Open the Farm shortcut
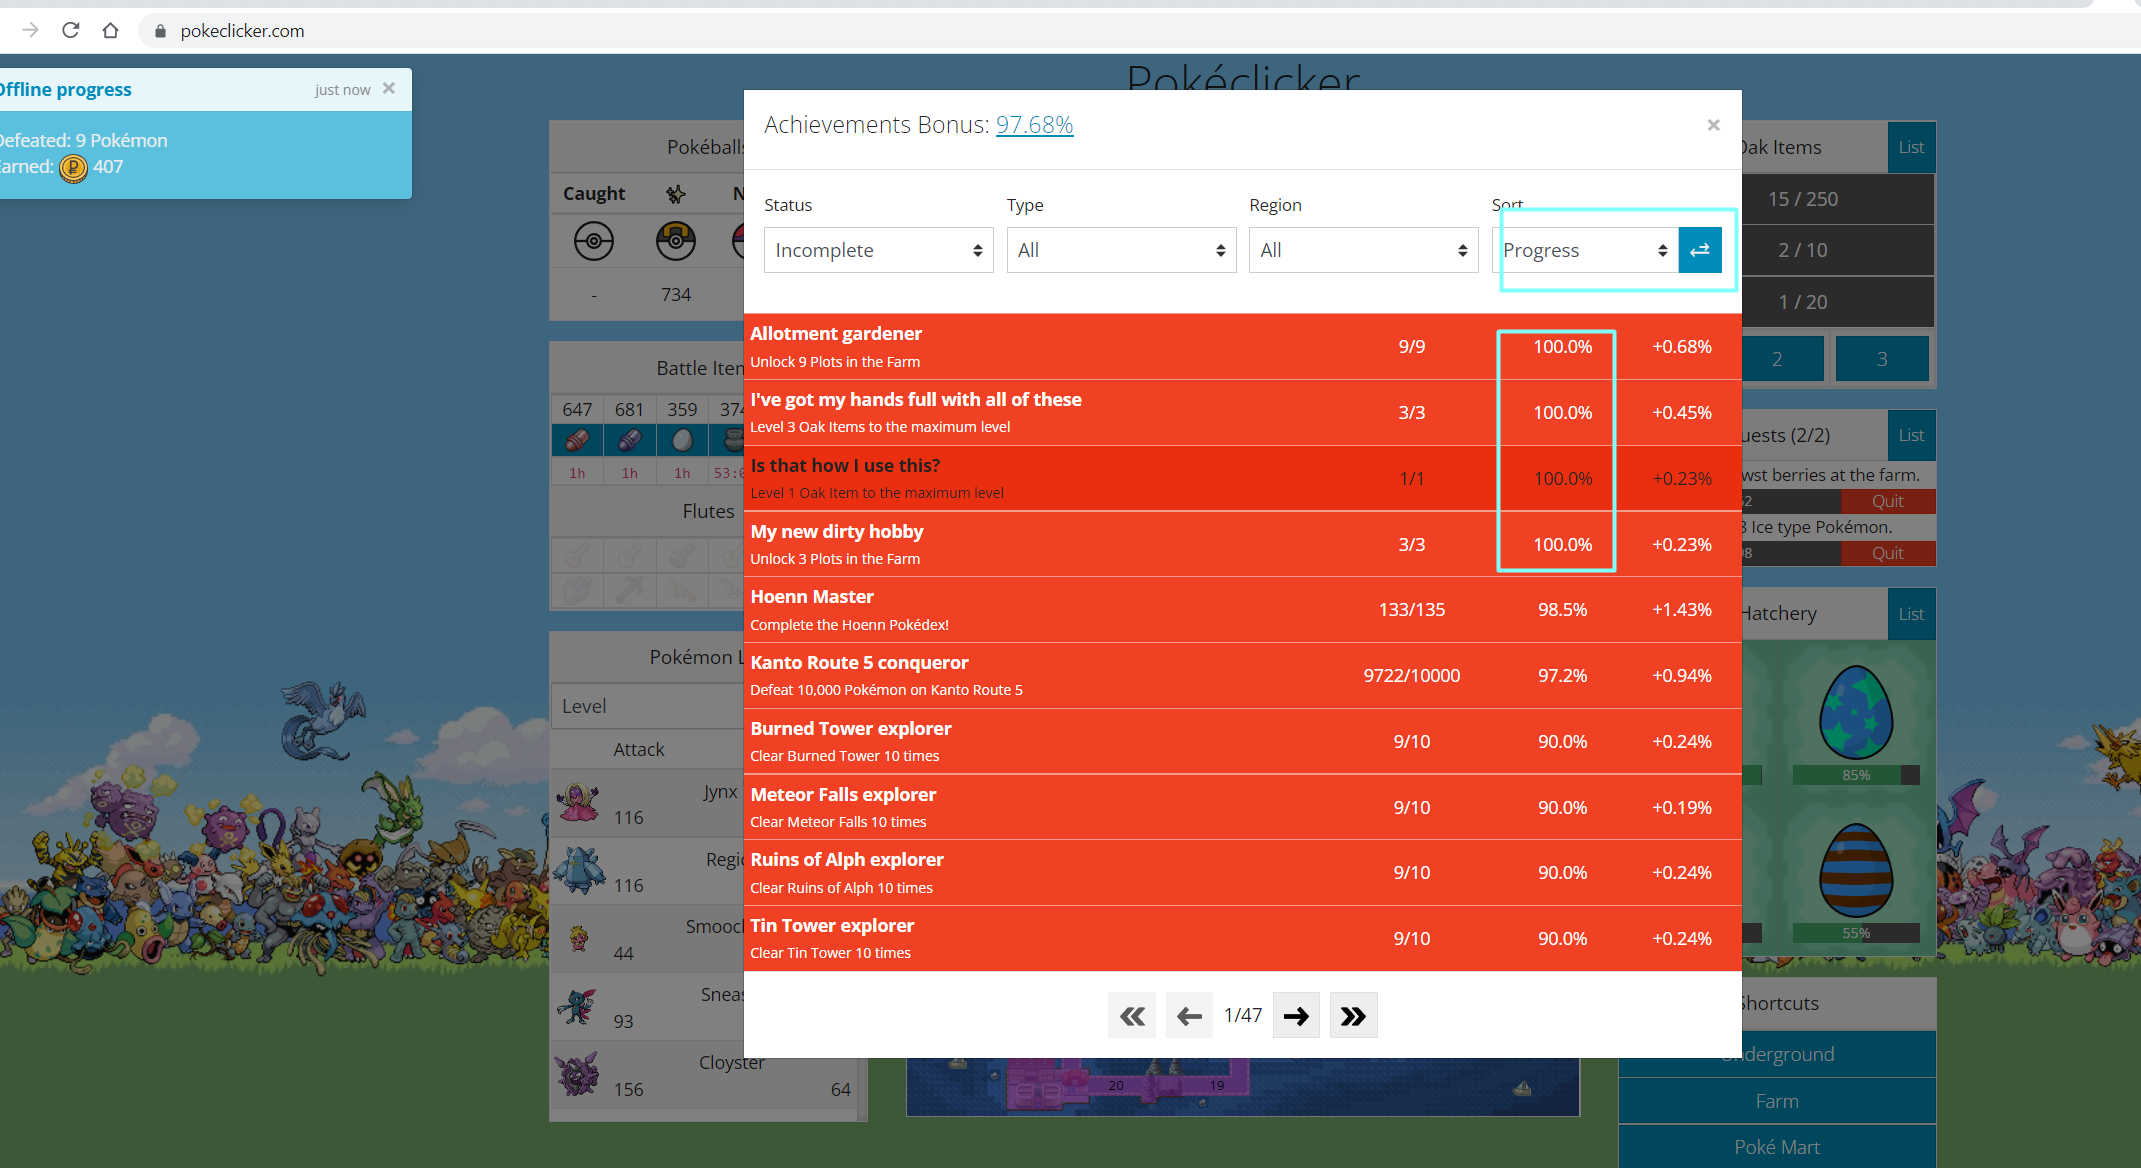Viewport: 2141px width, 1168px height. pyautogui.click(x=1777, y=1101)
